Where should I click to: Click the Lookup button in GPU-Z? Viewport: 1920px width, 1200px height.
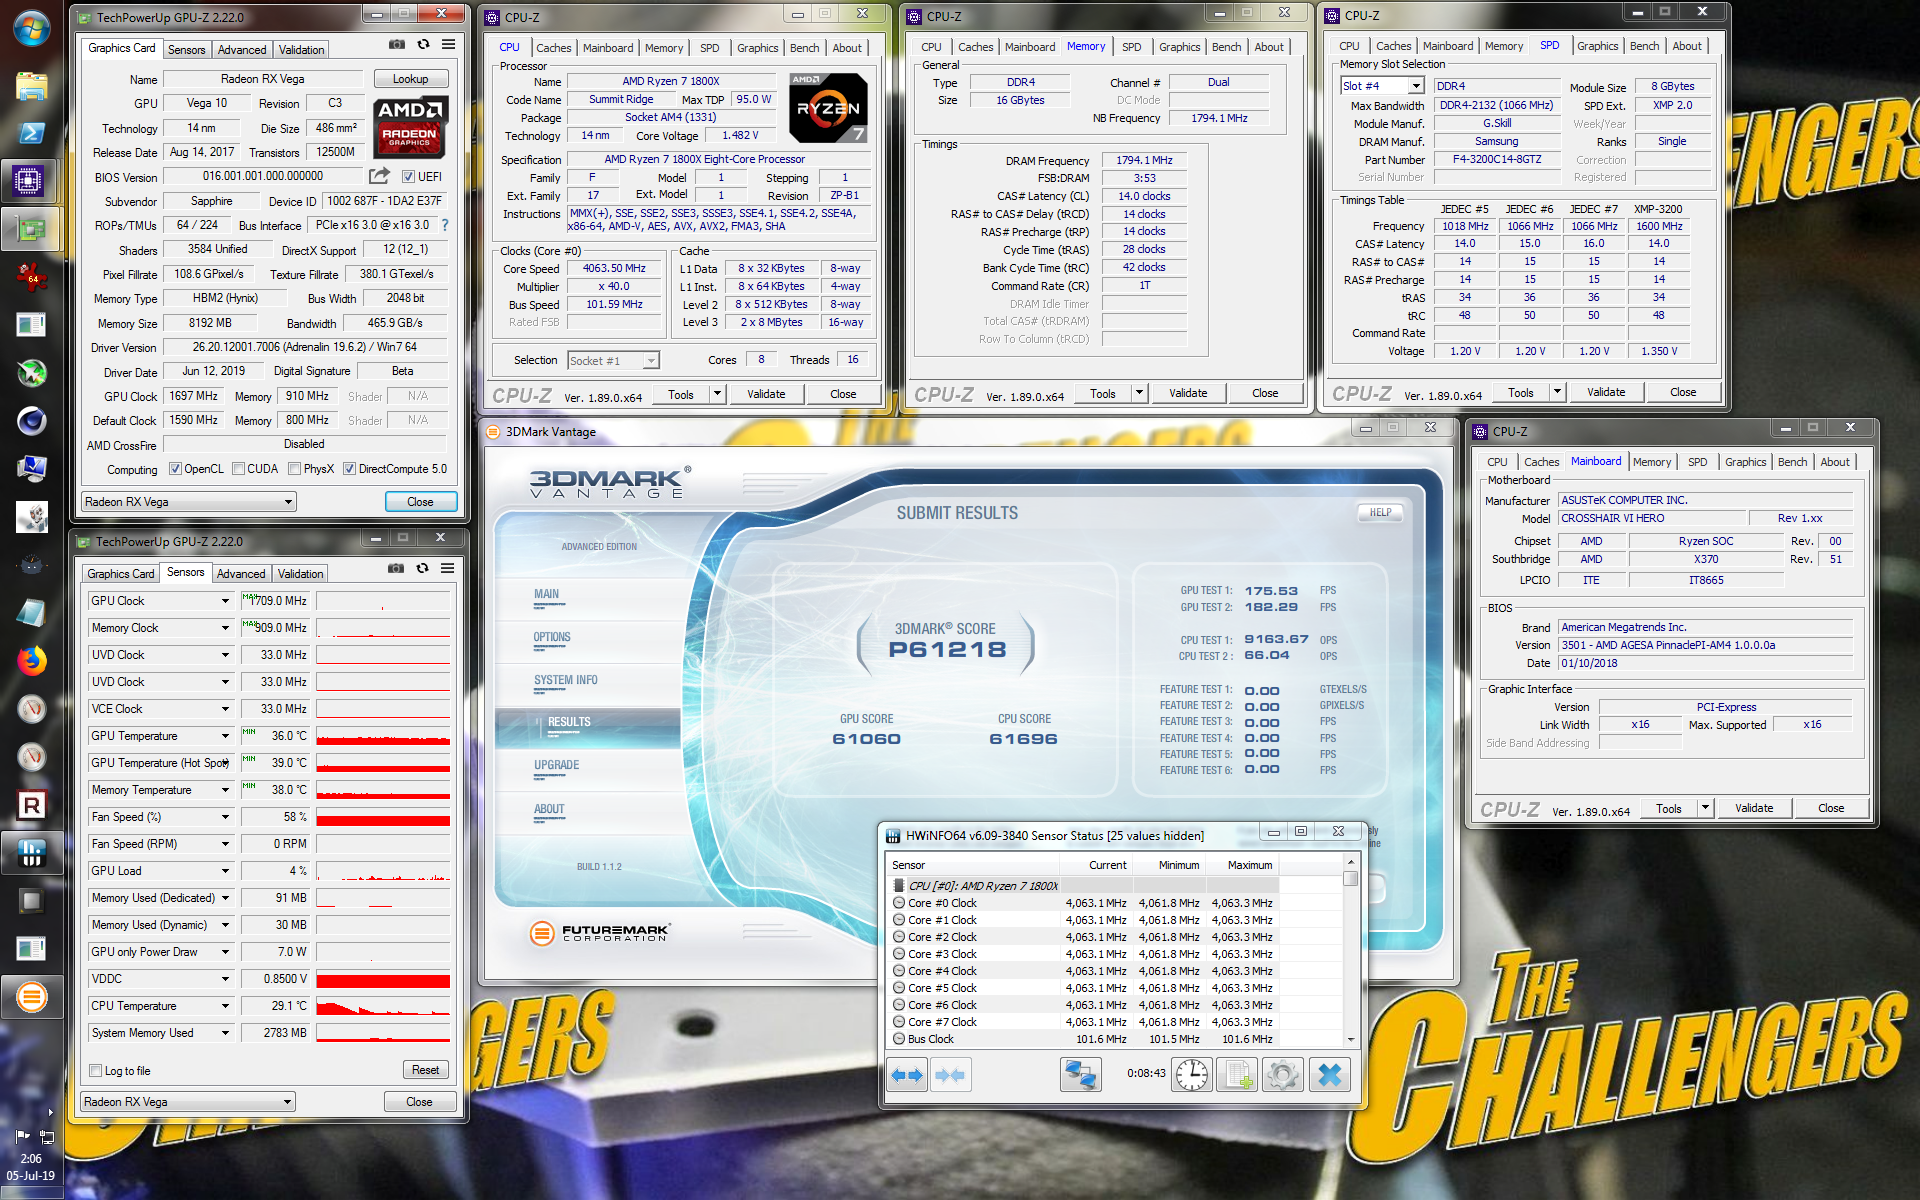tap(410, 79)
